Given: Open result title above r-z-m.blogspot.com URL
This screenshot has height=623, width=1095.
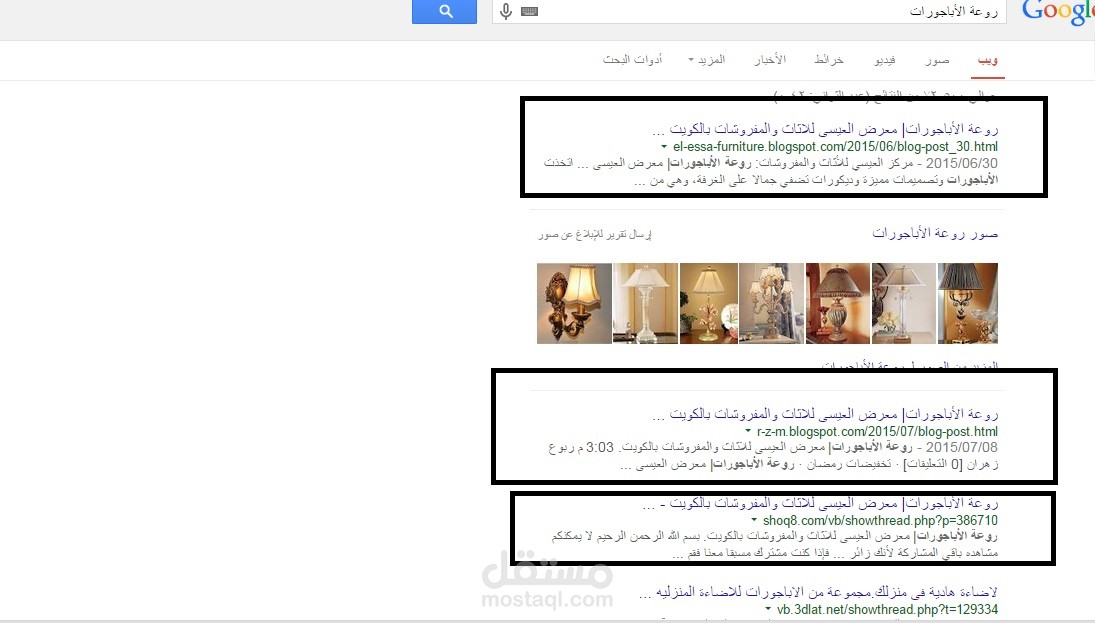Looking at the screenshot, I should click(x=825, y=414).
